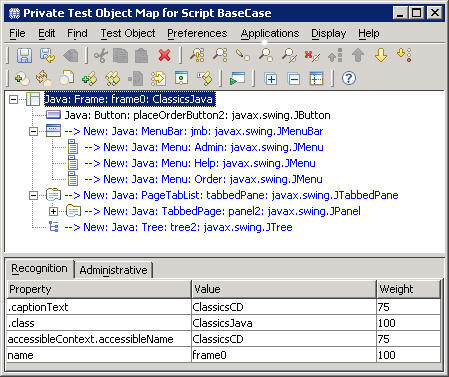Click the orange refresh arrows icon
Image resolution: width=449 pixels, height=377 pixels.
tap(43, 79)
